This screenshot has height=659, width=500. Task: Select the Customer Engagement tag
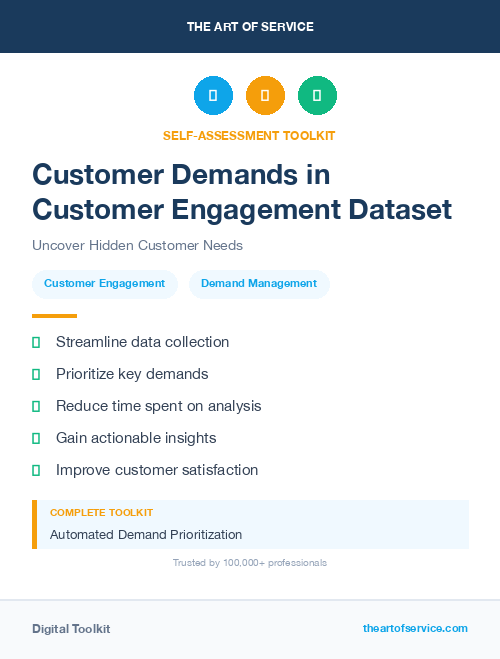[105, 284]
